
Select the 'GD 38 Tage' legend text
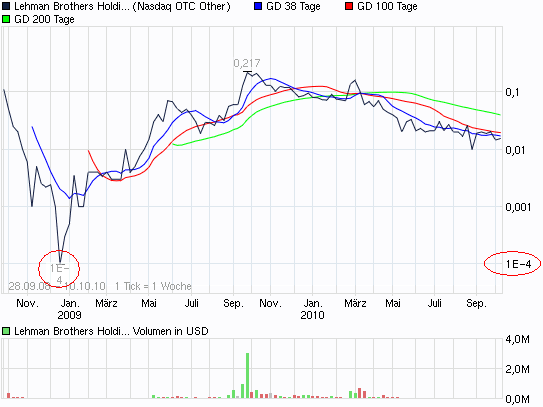pos(293,6)
